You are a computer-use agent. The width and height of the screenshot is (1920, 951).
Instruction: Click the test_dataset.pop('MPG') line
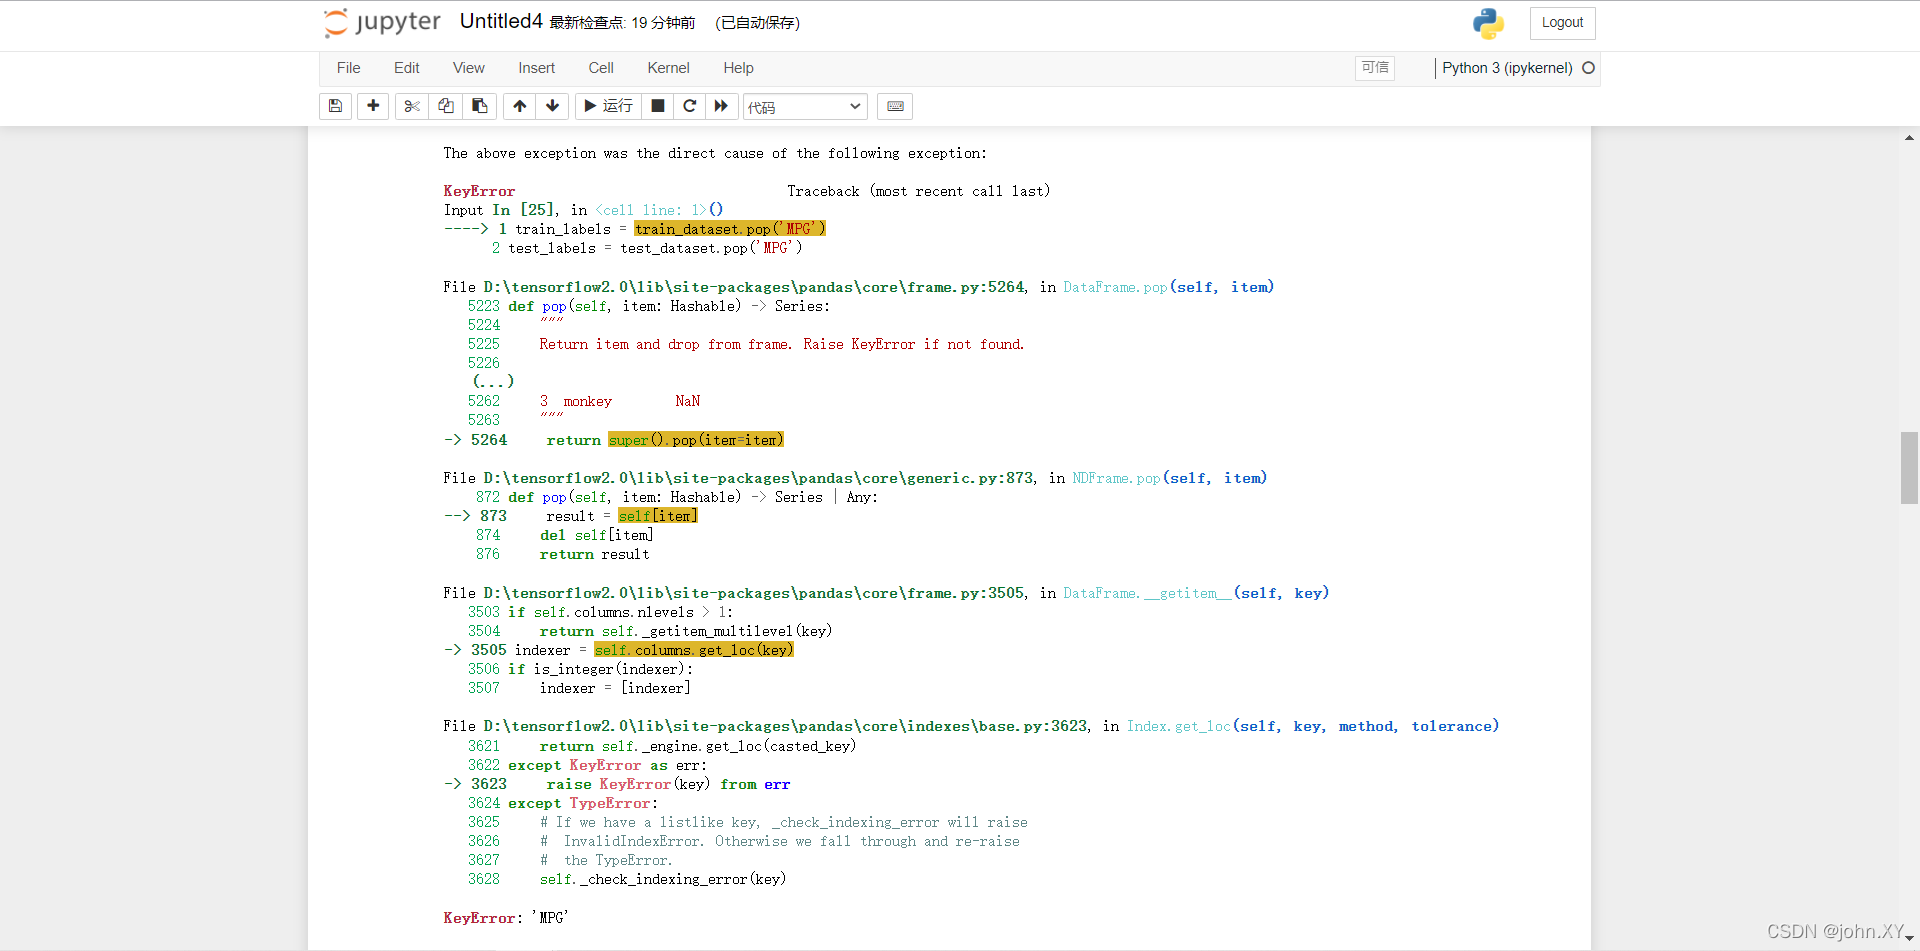655,248
